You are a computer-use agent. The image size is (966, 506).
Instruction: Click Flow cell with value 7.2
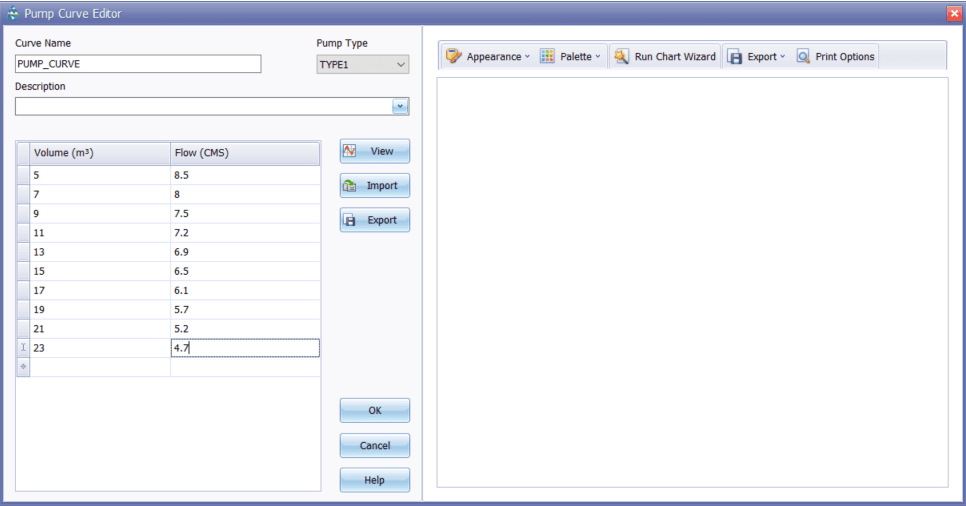tap(245, 233)
